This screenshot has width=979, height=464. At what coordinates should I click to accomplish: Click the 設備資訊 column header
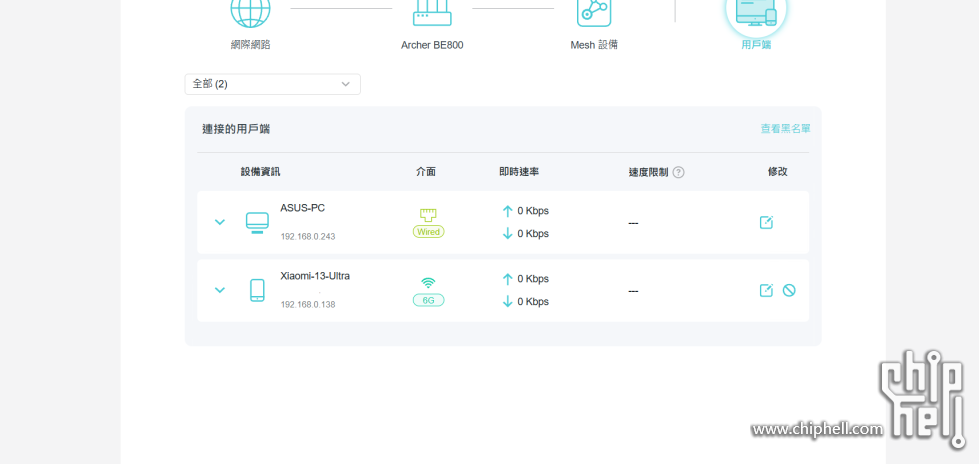tap(261, 172)
